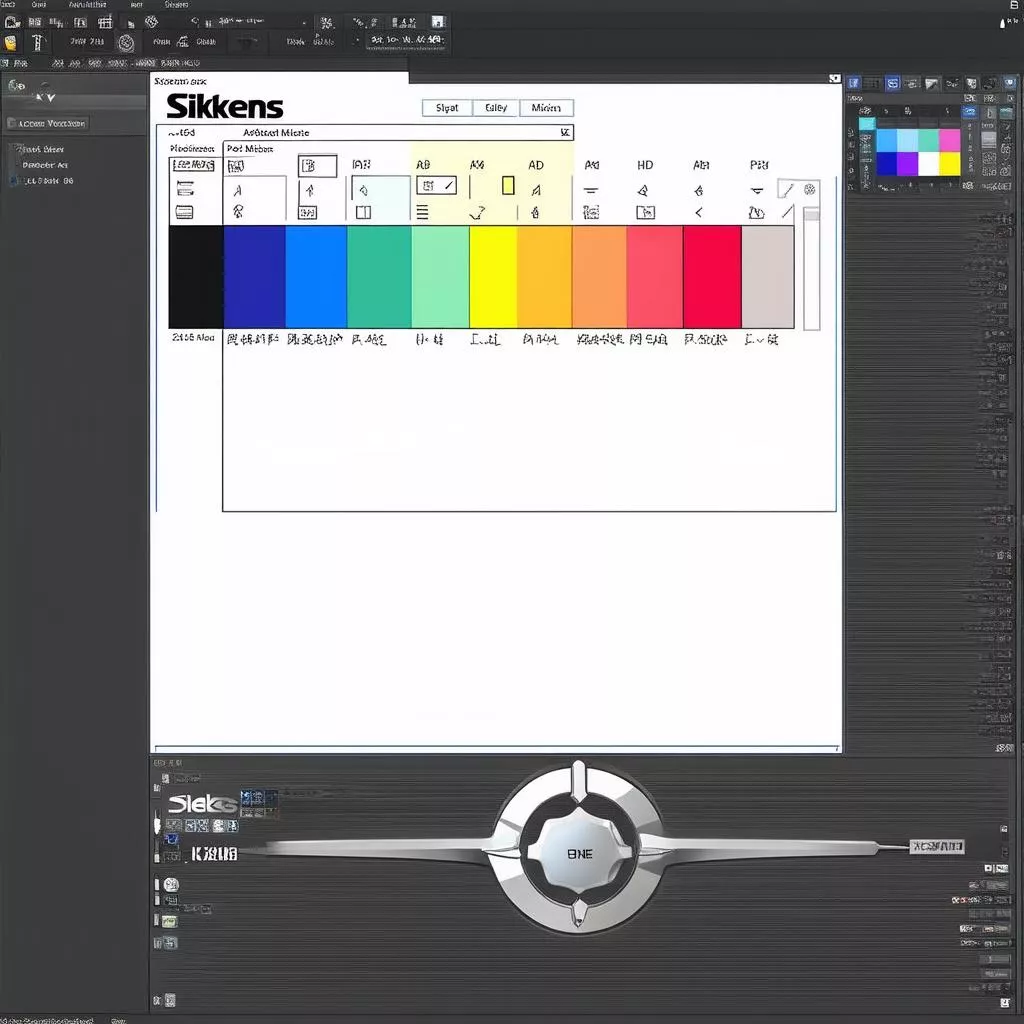Open the first tab in the Sikkens header
Image resolution: width=1024 pixels, height=1024 pixels.
click(x=447, y=108)
